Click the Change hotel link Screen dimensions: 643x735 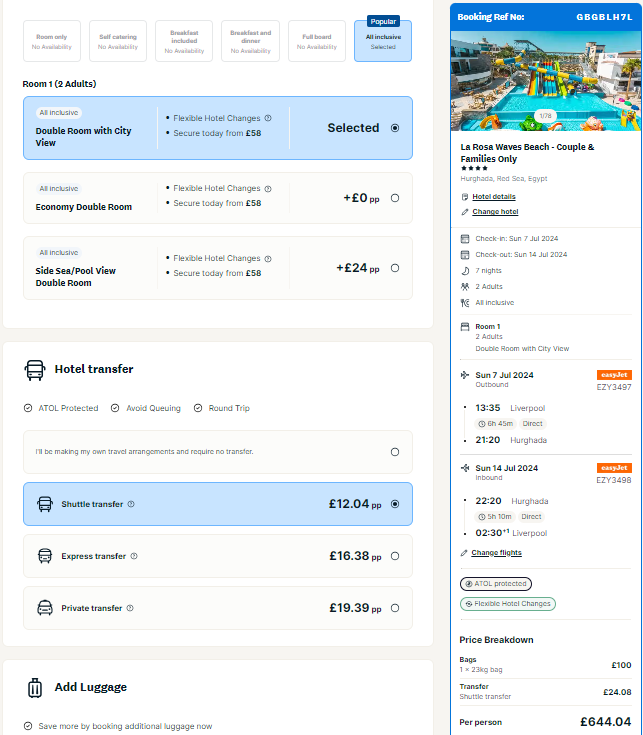pos(495,212)
